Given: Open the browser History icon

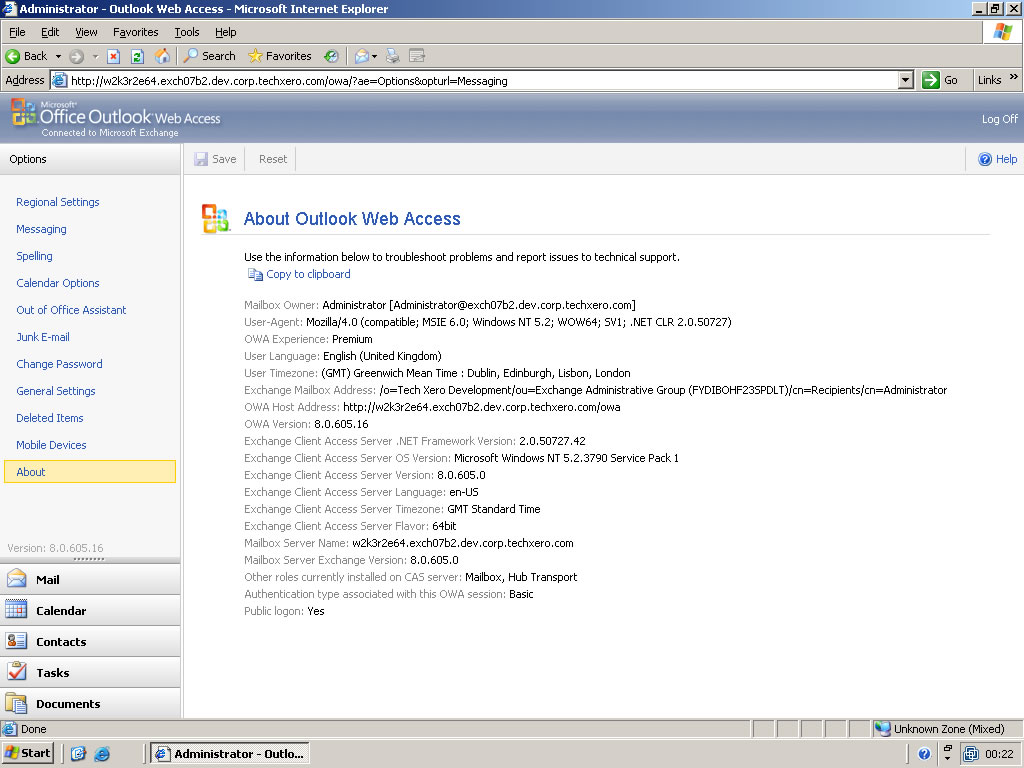Looking at the screenshot, I should point(331,56).
